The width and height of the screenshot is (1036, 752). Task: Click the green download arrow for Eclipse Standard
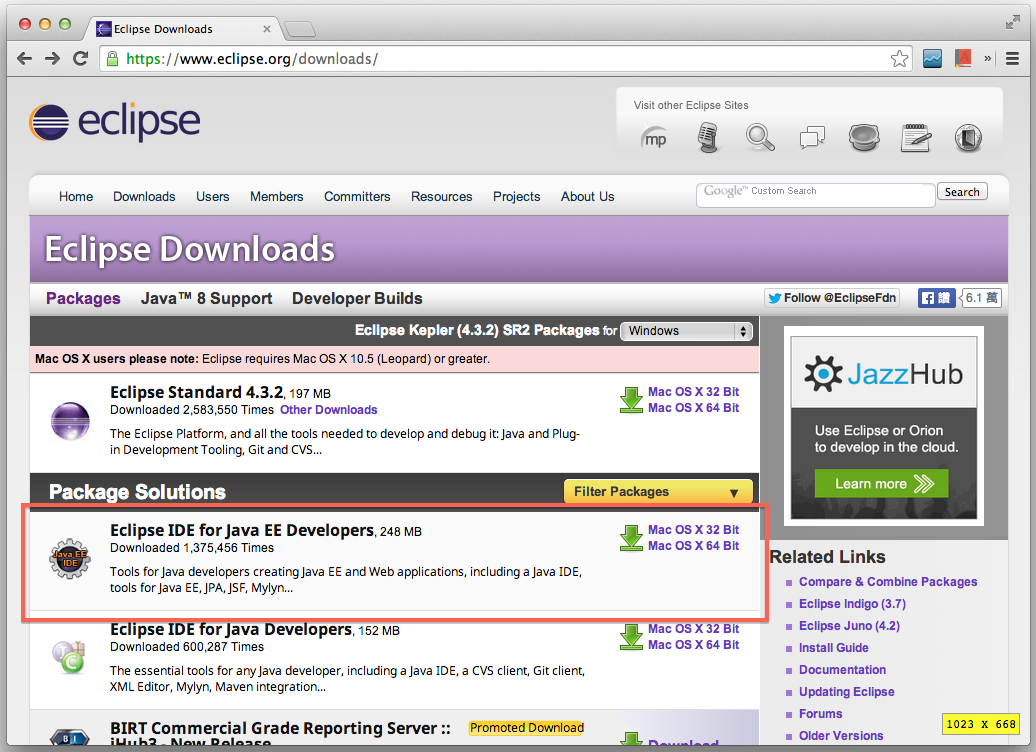(631, 400)
